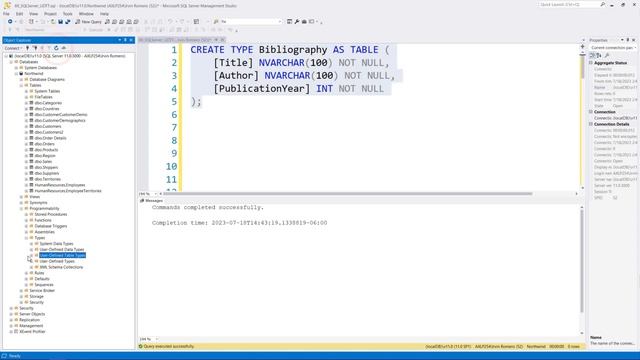Select the Server Objects node
Screen dimensions: 640x360
32,314
